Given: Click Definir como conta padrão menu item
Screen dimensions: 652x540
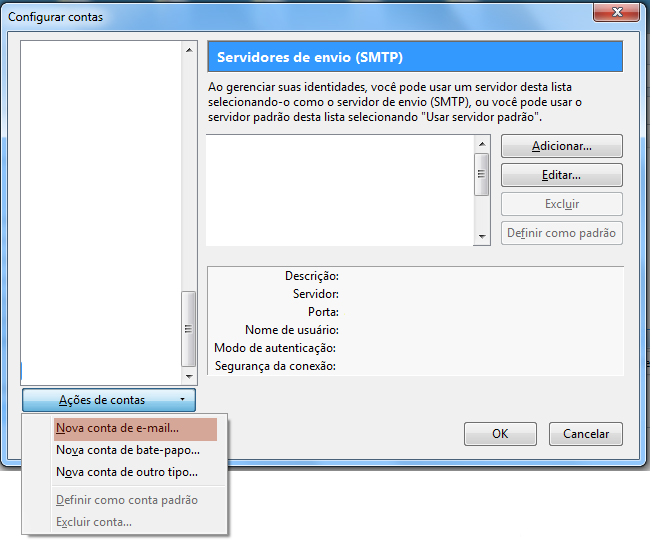Looking at the screenshot, I should [127, 500].
